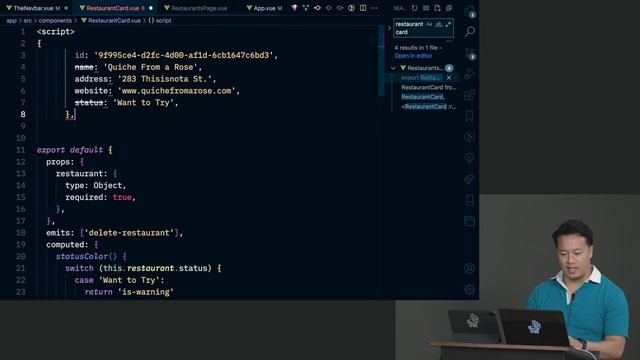The height and width of the screenshot is (360, 640).
Task: Open the App.vue tab
Action: 264,8
